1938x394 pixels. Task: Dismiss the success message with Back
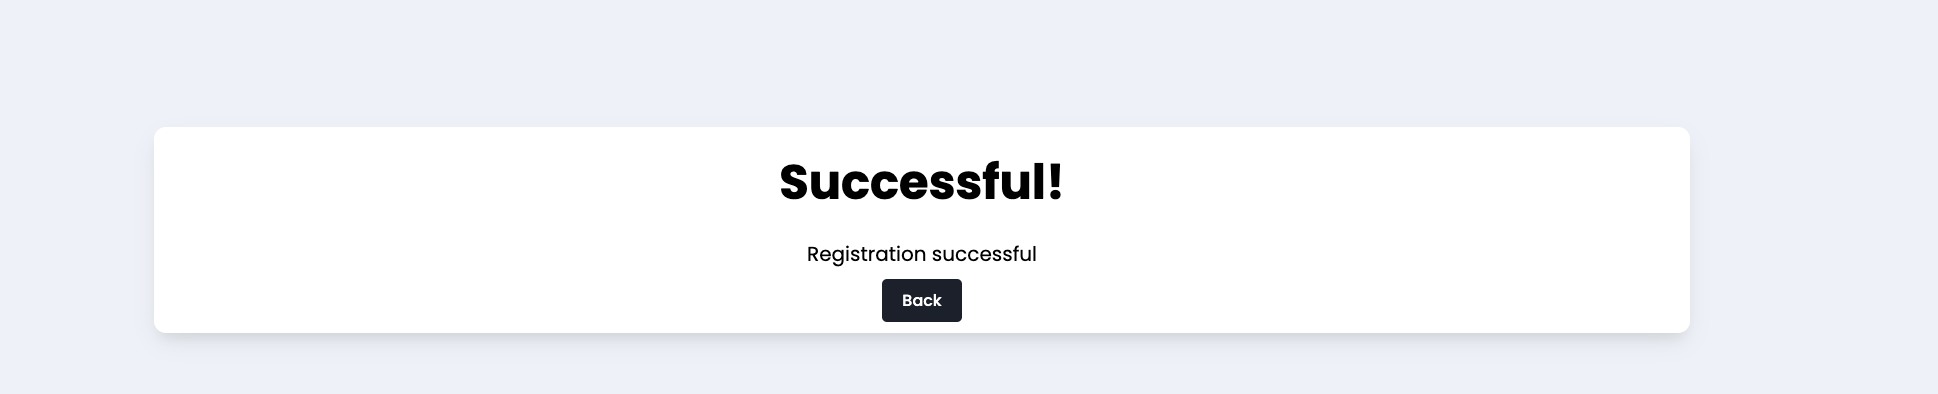pyautogui.click(x=921, y=300)
